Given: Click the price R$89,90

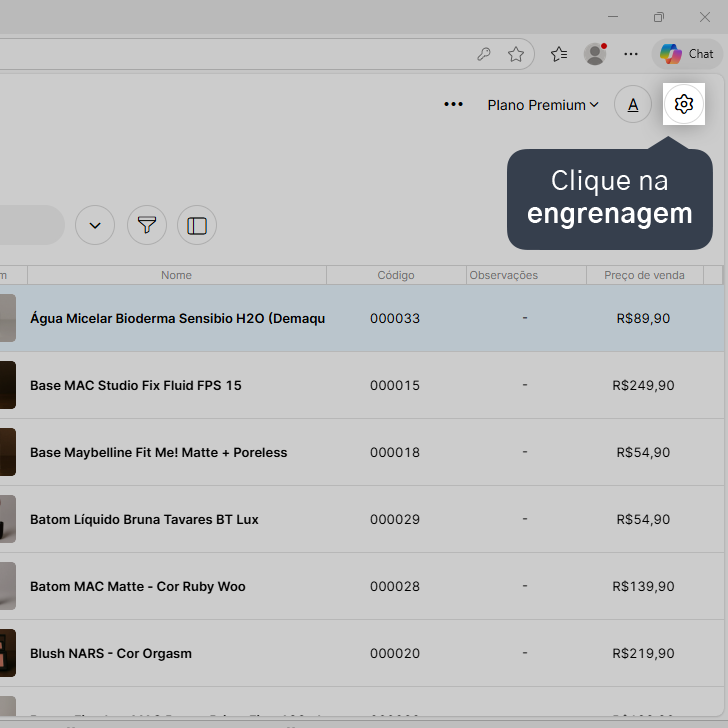Looking at the screenshot, I should pos(644,318).
